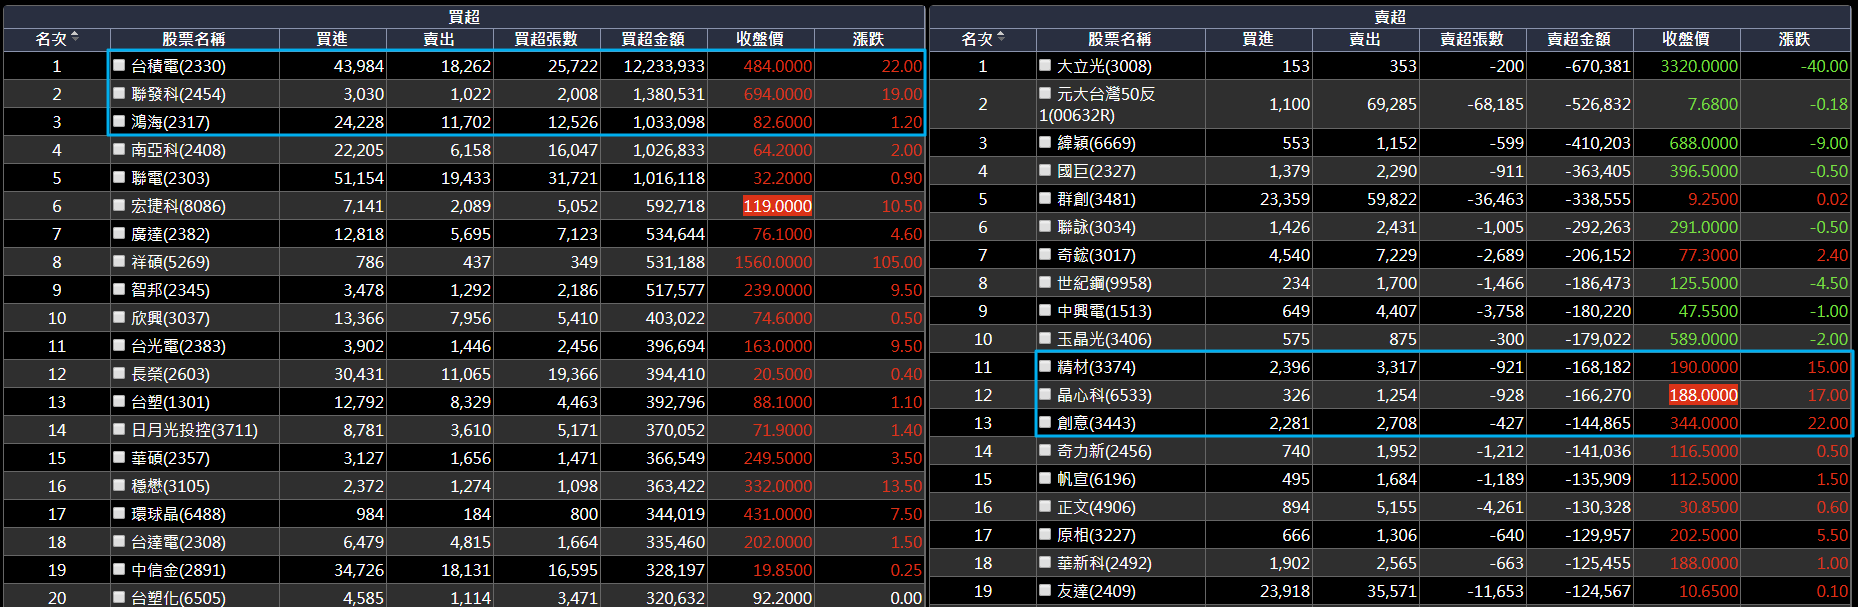Click 賣出 header in the 賣超 table
This screenshot has width=1858, height=607.
click(x=1365, y=39)
